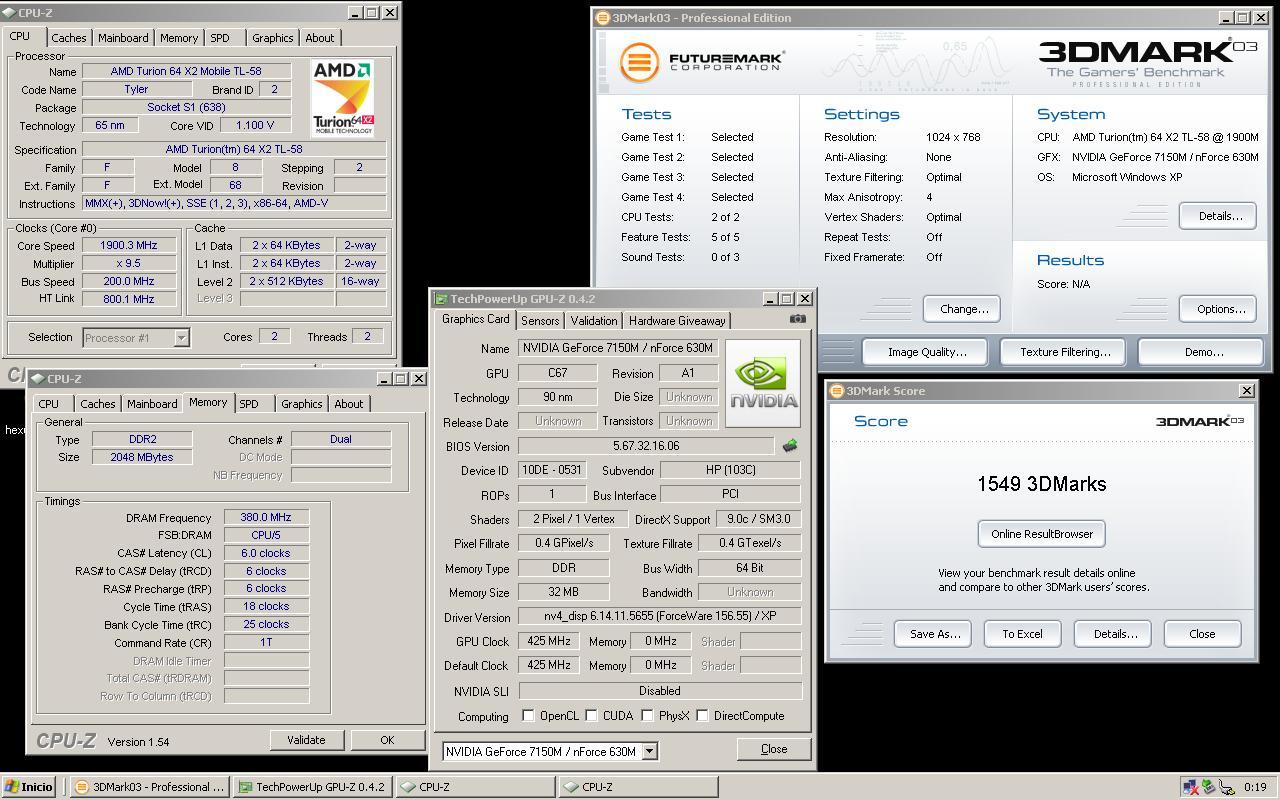Open Online ResultBrowser
Viewport: 1280px width, 800px height.
click(x=1042, y=534)
